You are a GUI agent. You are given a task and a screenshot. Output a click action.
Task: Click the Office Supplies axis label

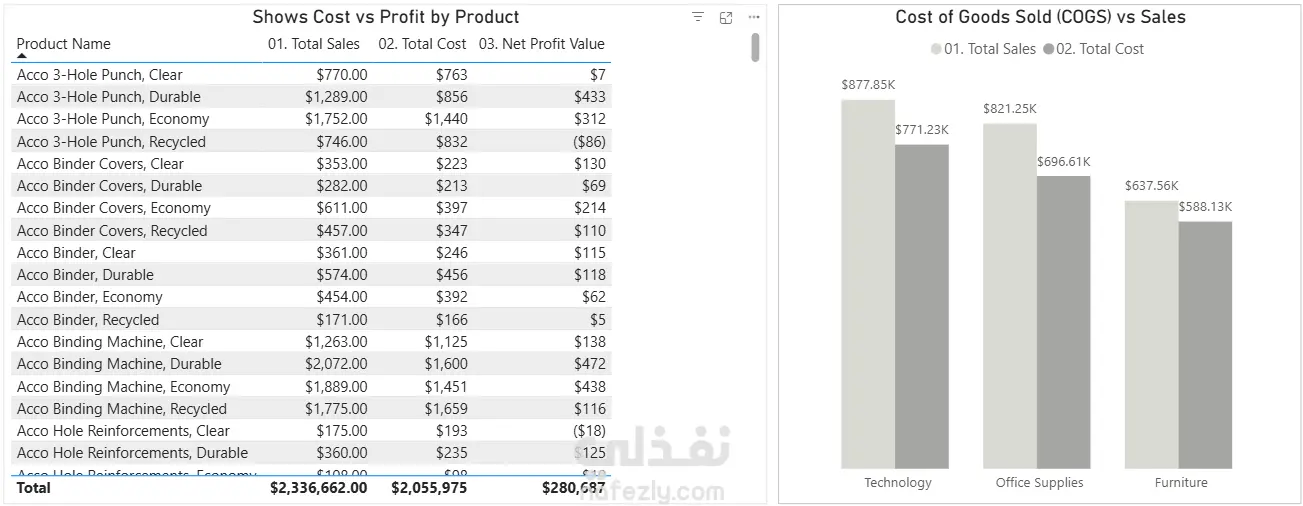click(x=1039, y=483)
